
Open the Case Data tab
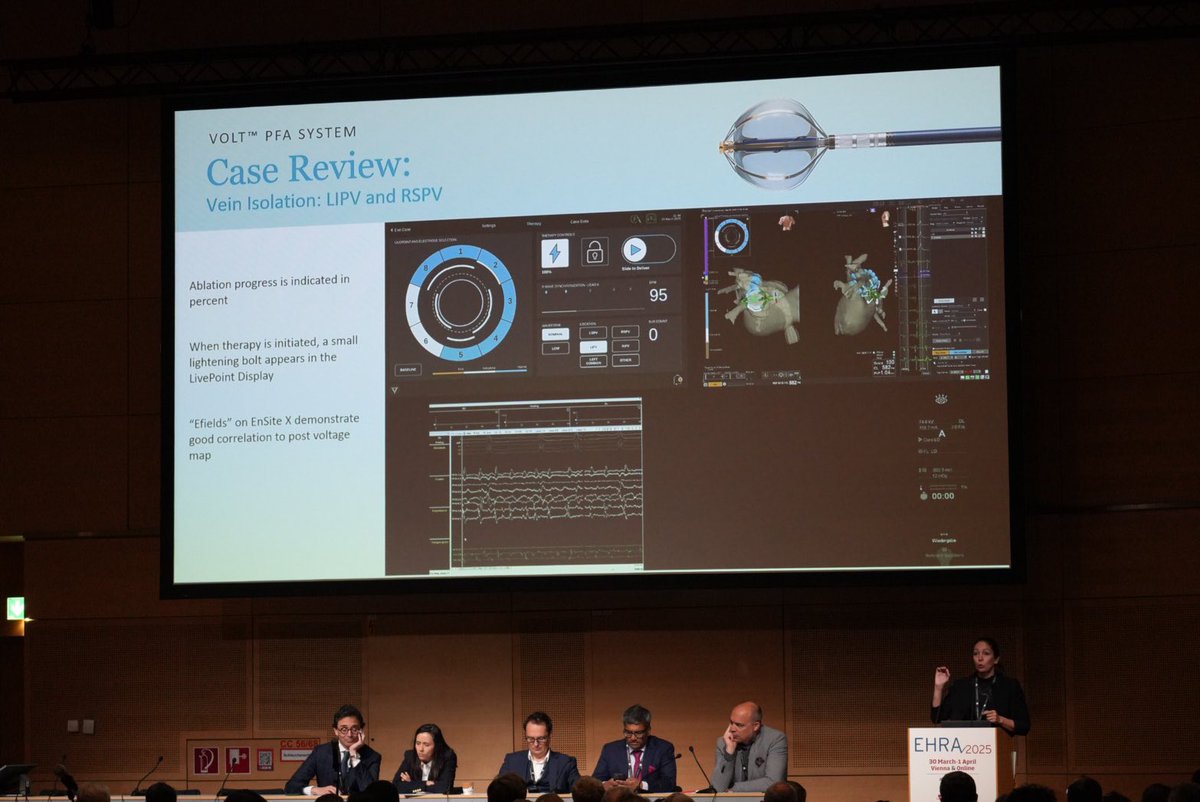click(x=579, y=221)
